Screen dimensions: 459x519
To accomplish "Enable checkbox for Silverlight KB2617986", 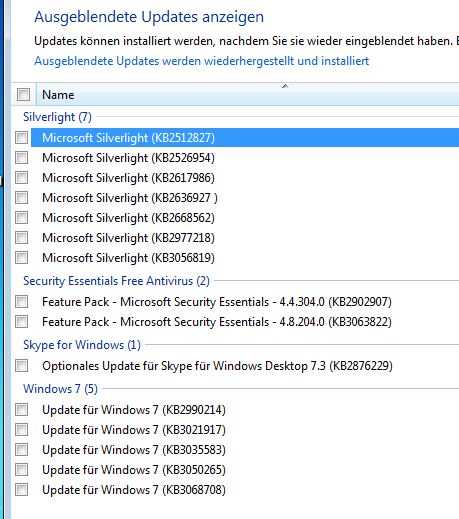I will [21, 177].
